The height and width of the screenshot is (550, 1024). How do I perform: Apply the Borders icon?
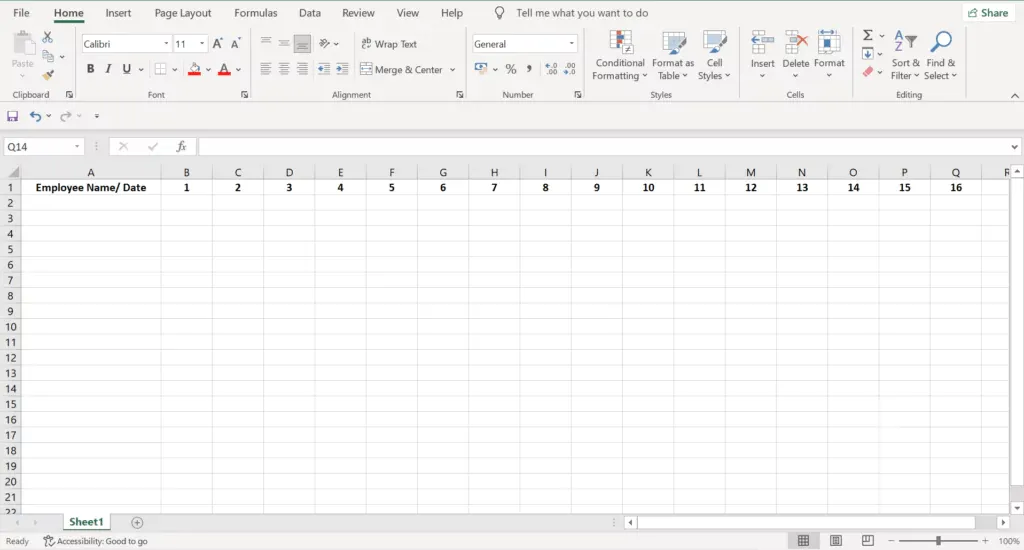(161, 69)
